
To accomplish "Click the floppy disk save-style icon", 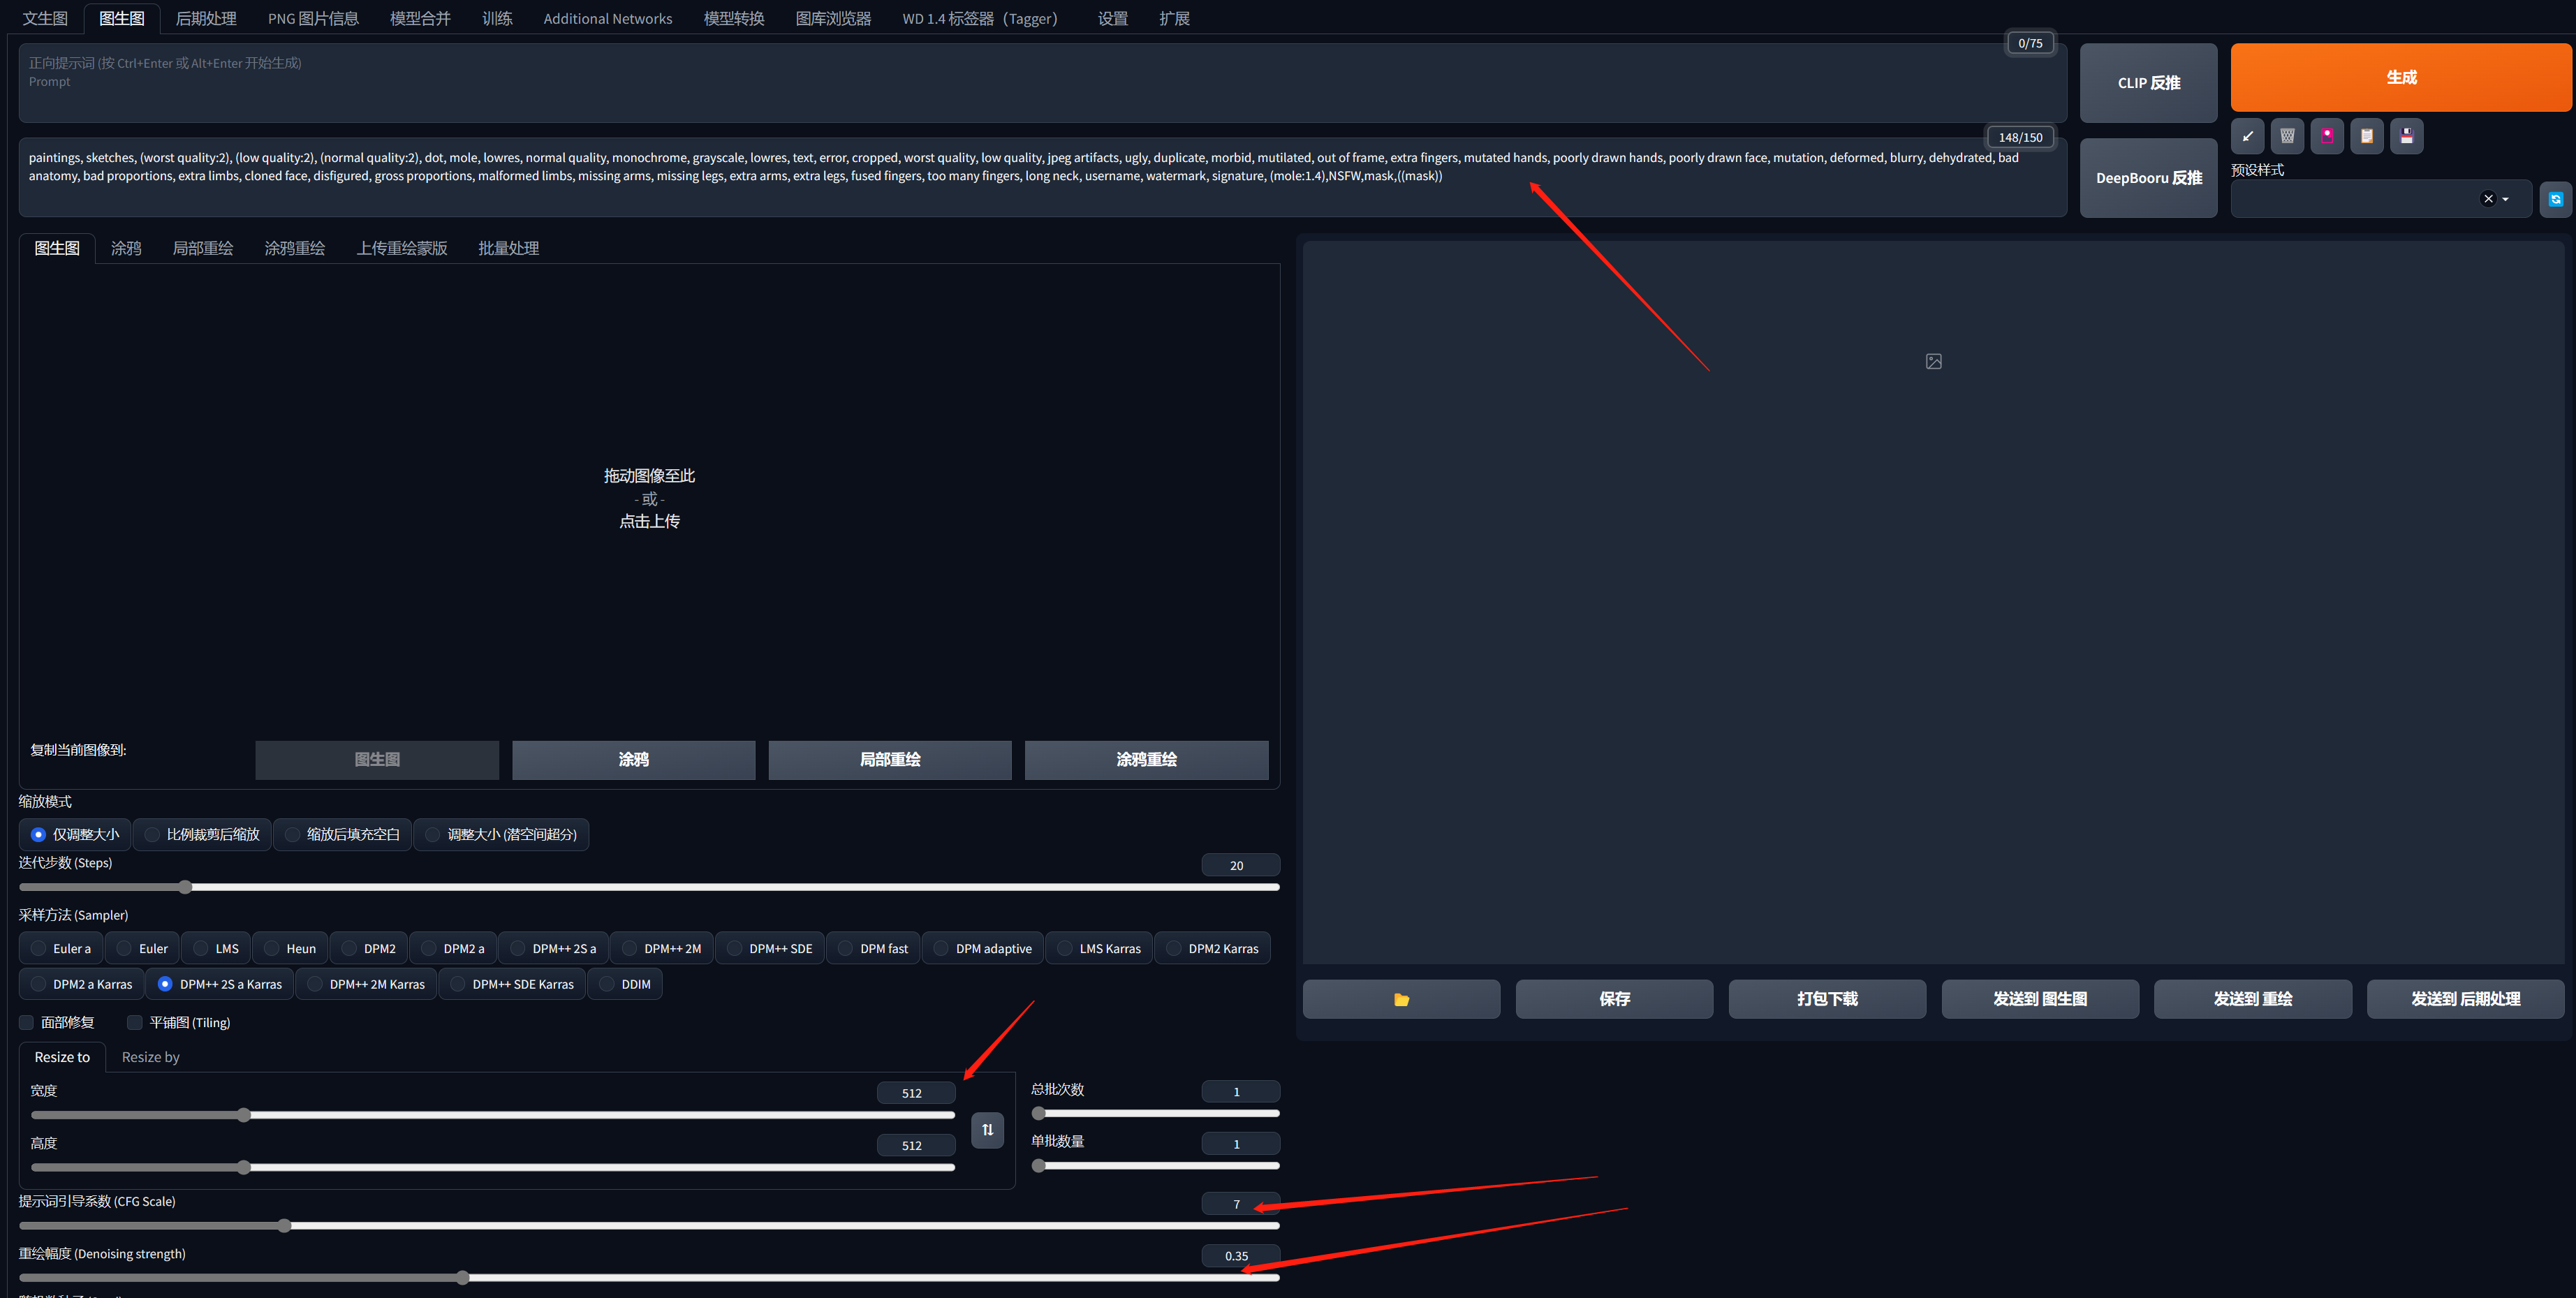I will point(2407,136).
